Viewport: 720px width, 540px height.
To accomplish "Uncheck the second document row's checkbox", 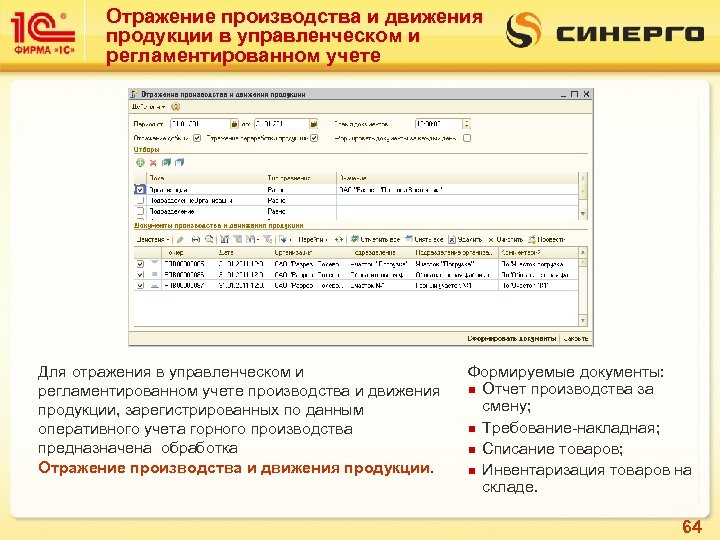I will (140, 275).
